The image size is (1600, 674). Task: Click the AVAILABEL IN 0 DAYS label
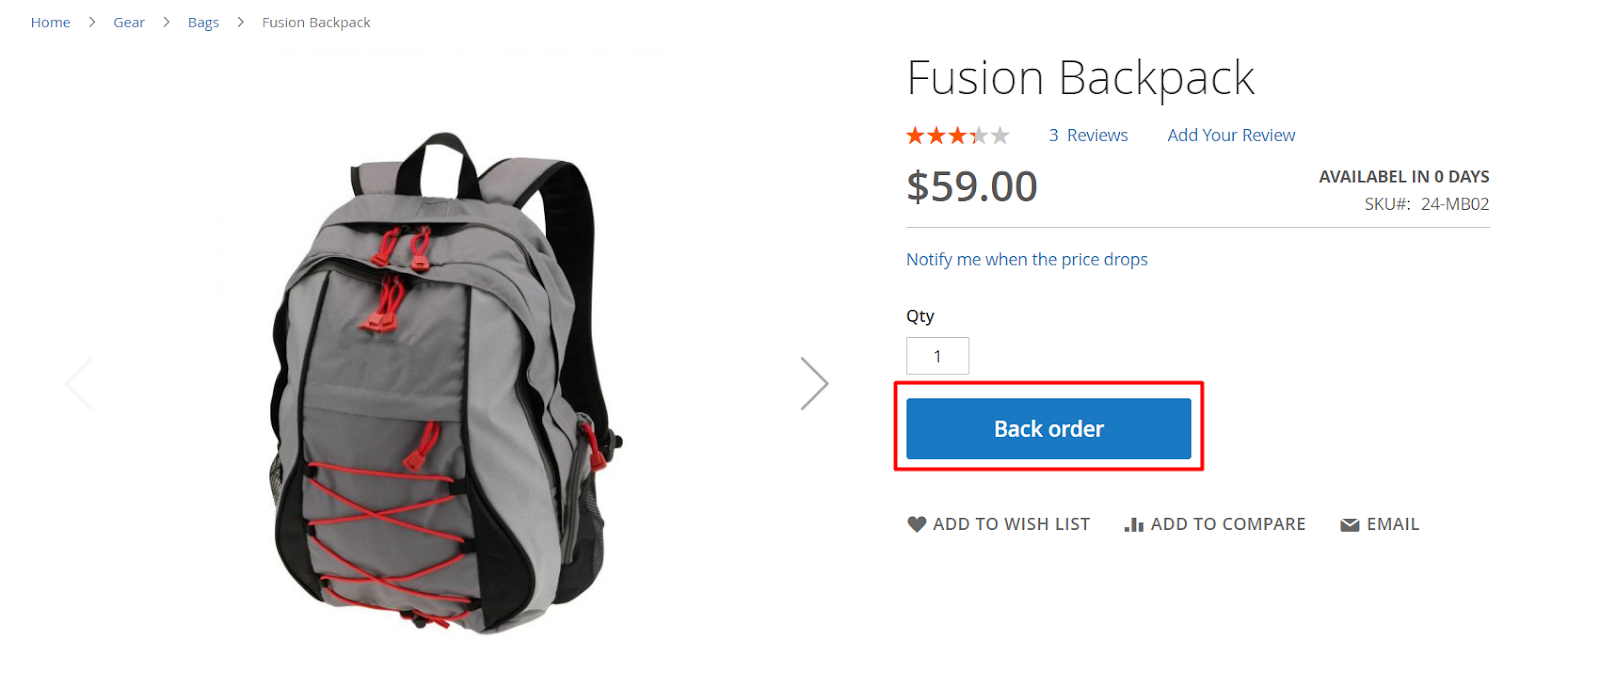(x=1404, y=177)
